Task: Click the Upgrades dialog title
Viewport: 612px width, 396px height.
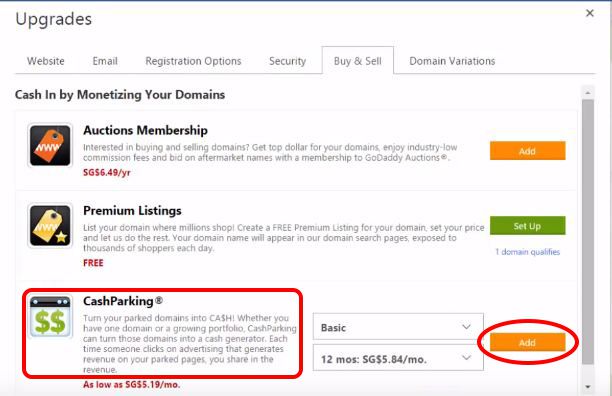Action: (53, 19)
